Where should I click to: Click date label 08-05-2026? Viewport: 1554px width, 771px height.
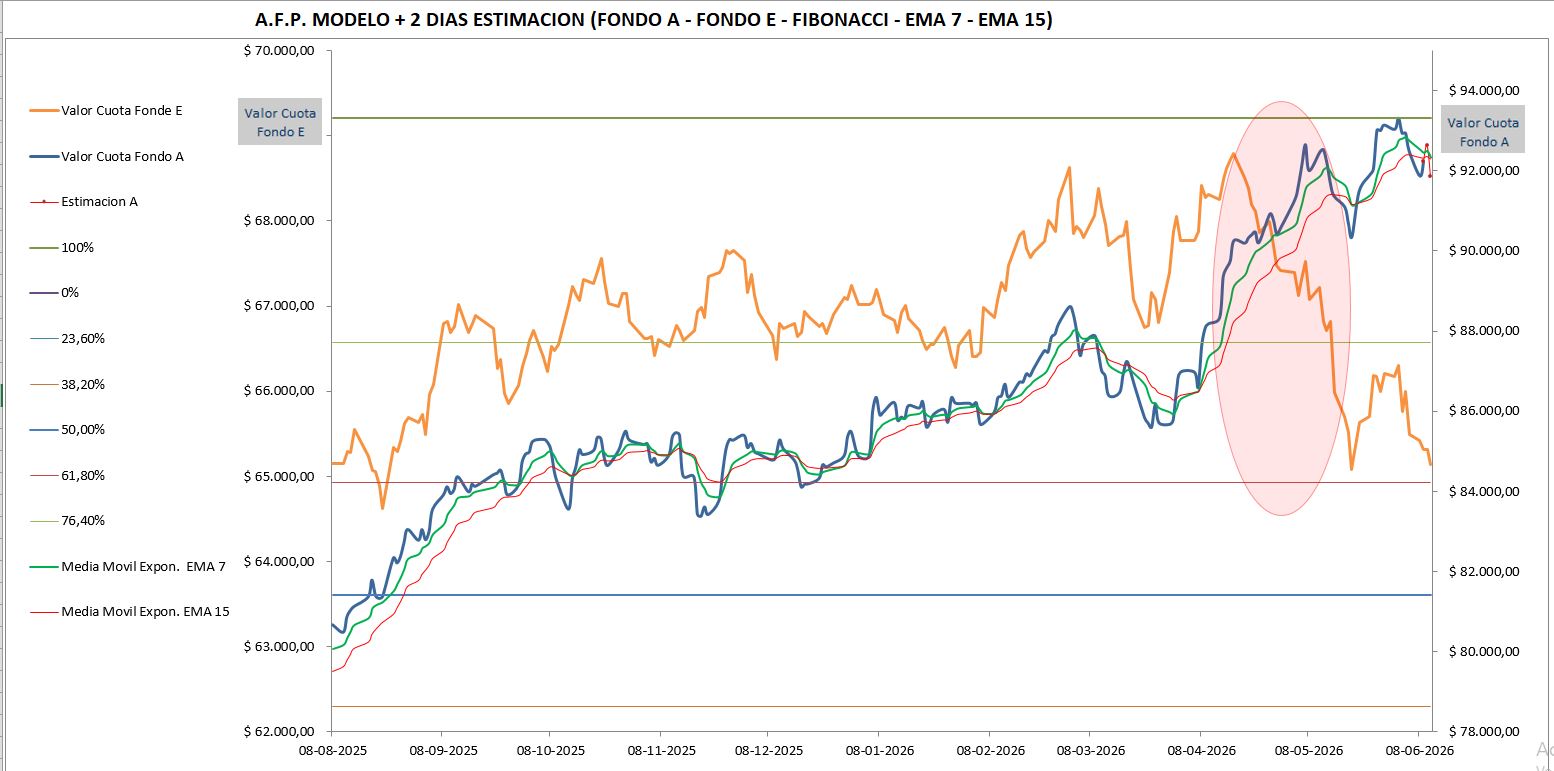pyautogui.click(x=1307, y=750)
